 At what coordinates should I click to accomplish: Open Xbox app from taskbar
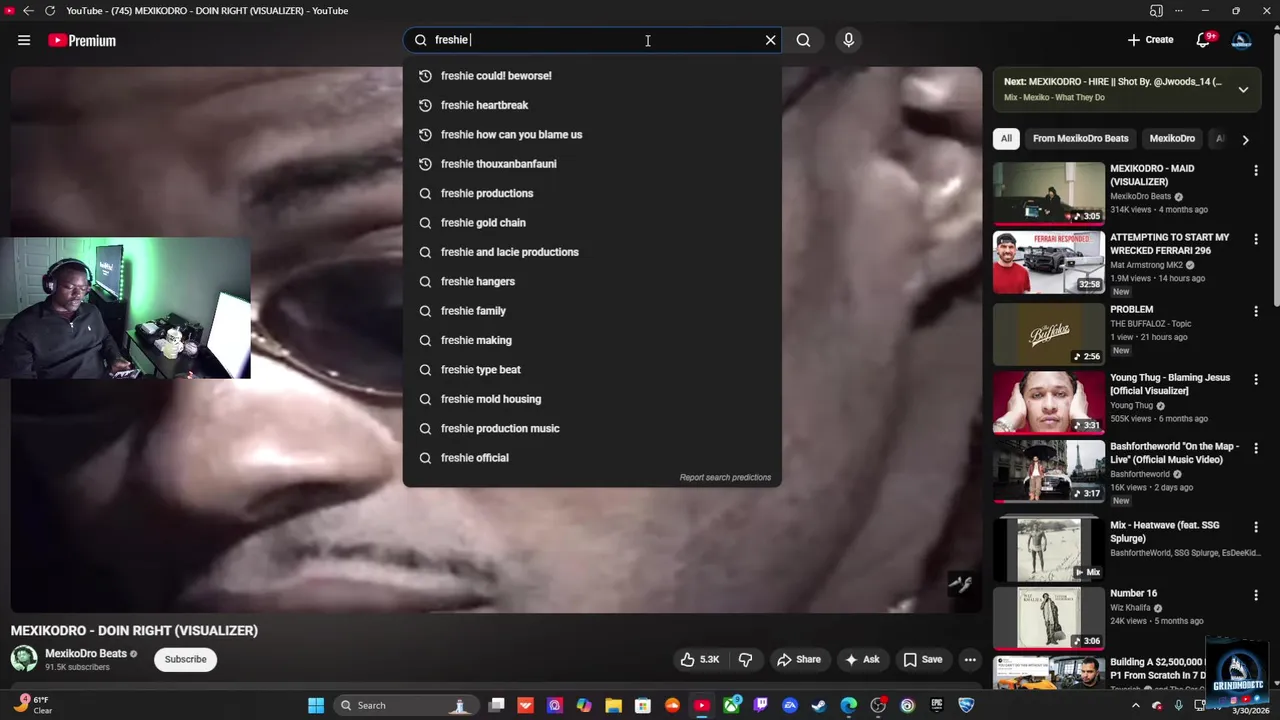click(731, 705)
